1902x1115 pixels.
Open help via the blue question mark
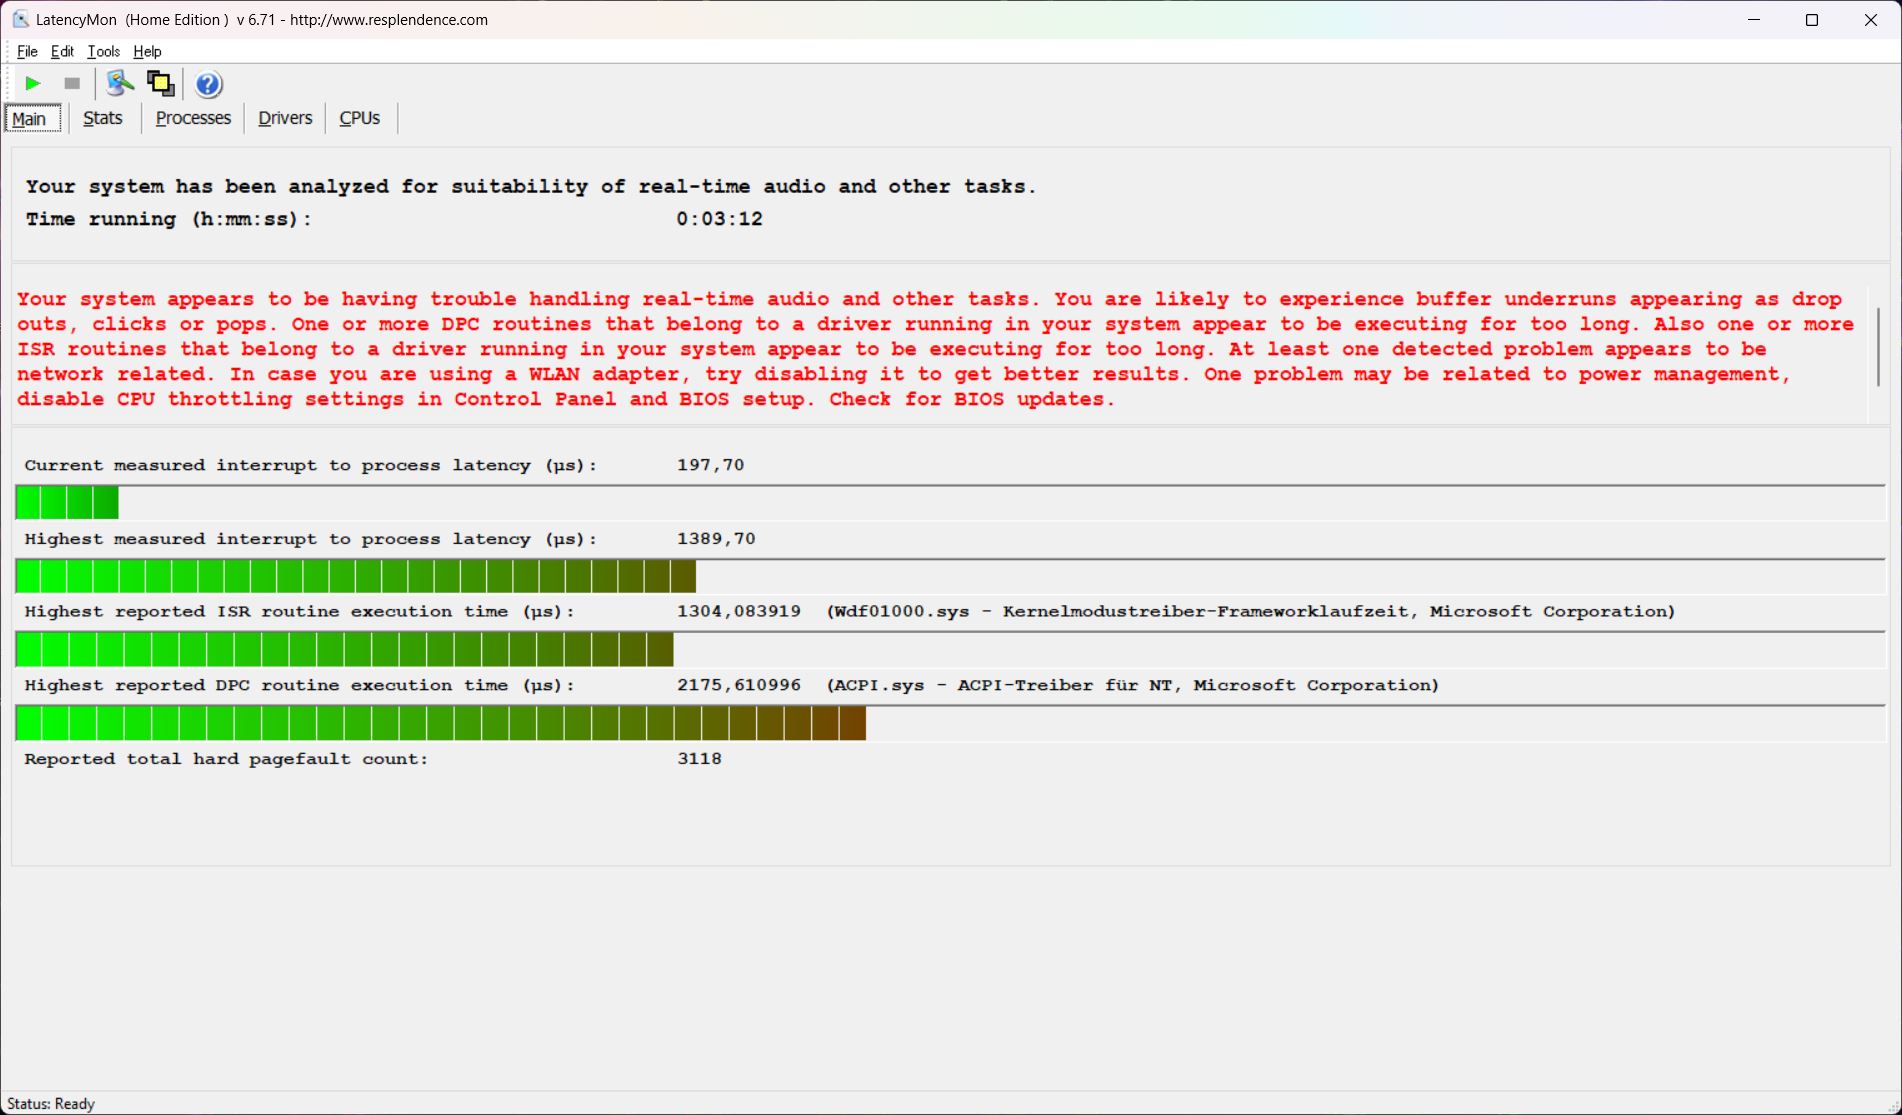pos(208,84)
